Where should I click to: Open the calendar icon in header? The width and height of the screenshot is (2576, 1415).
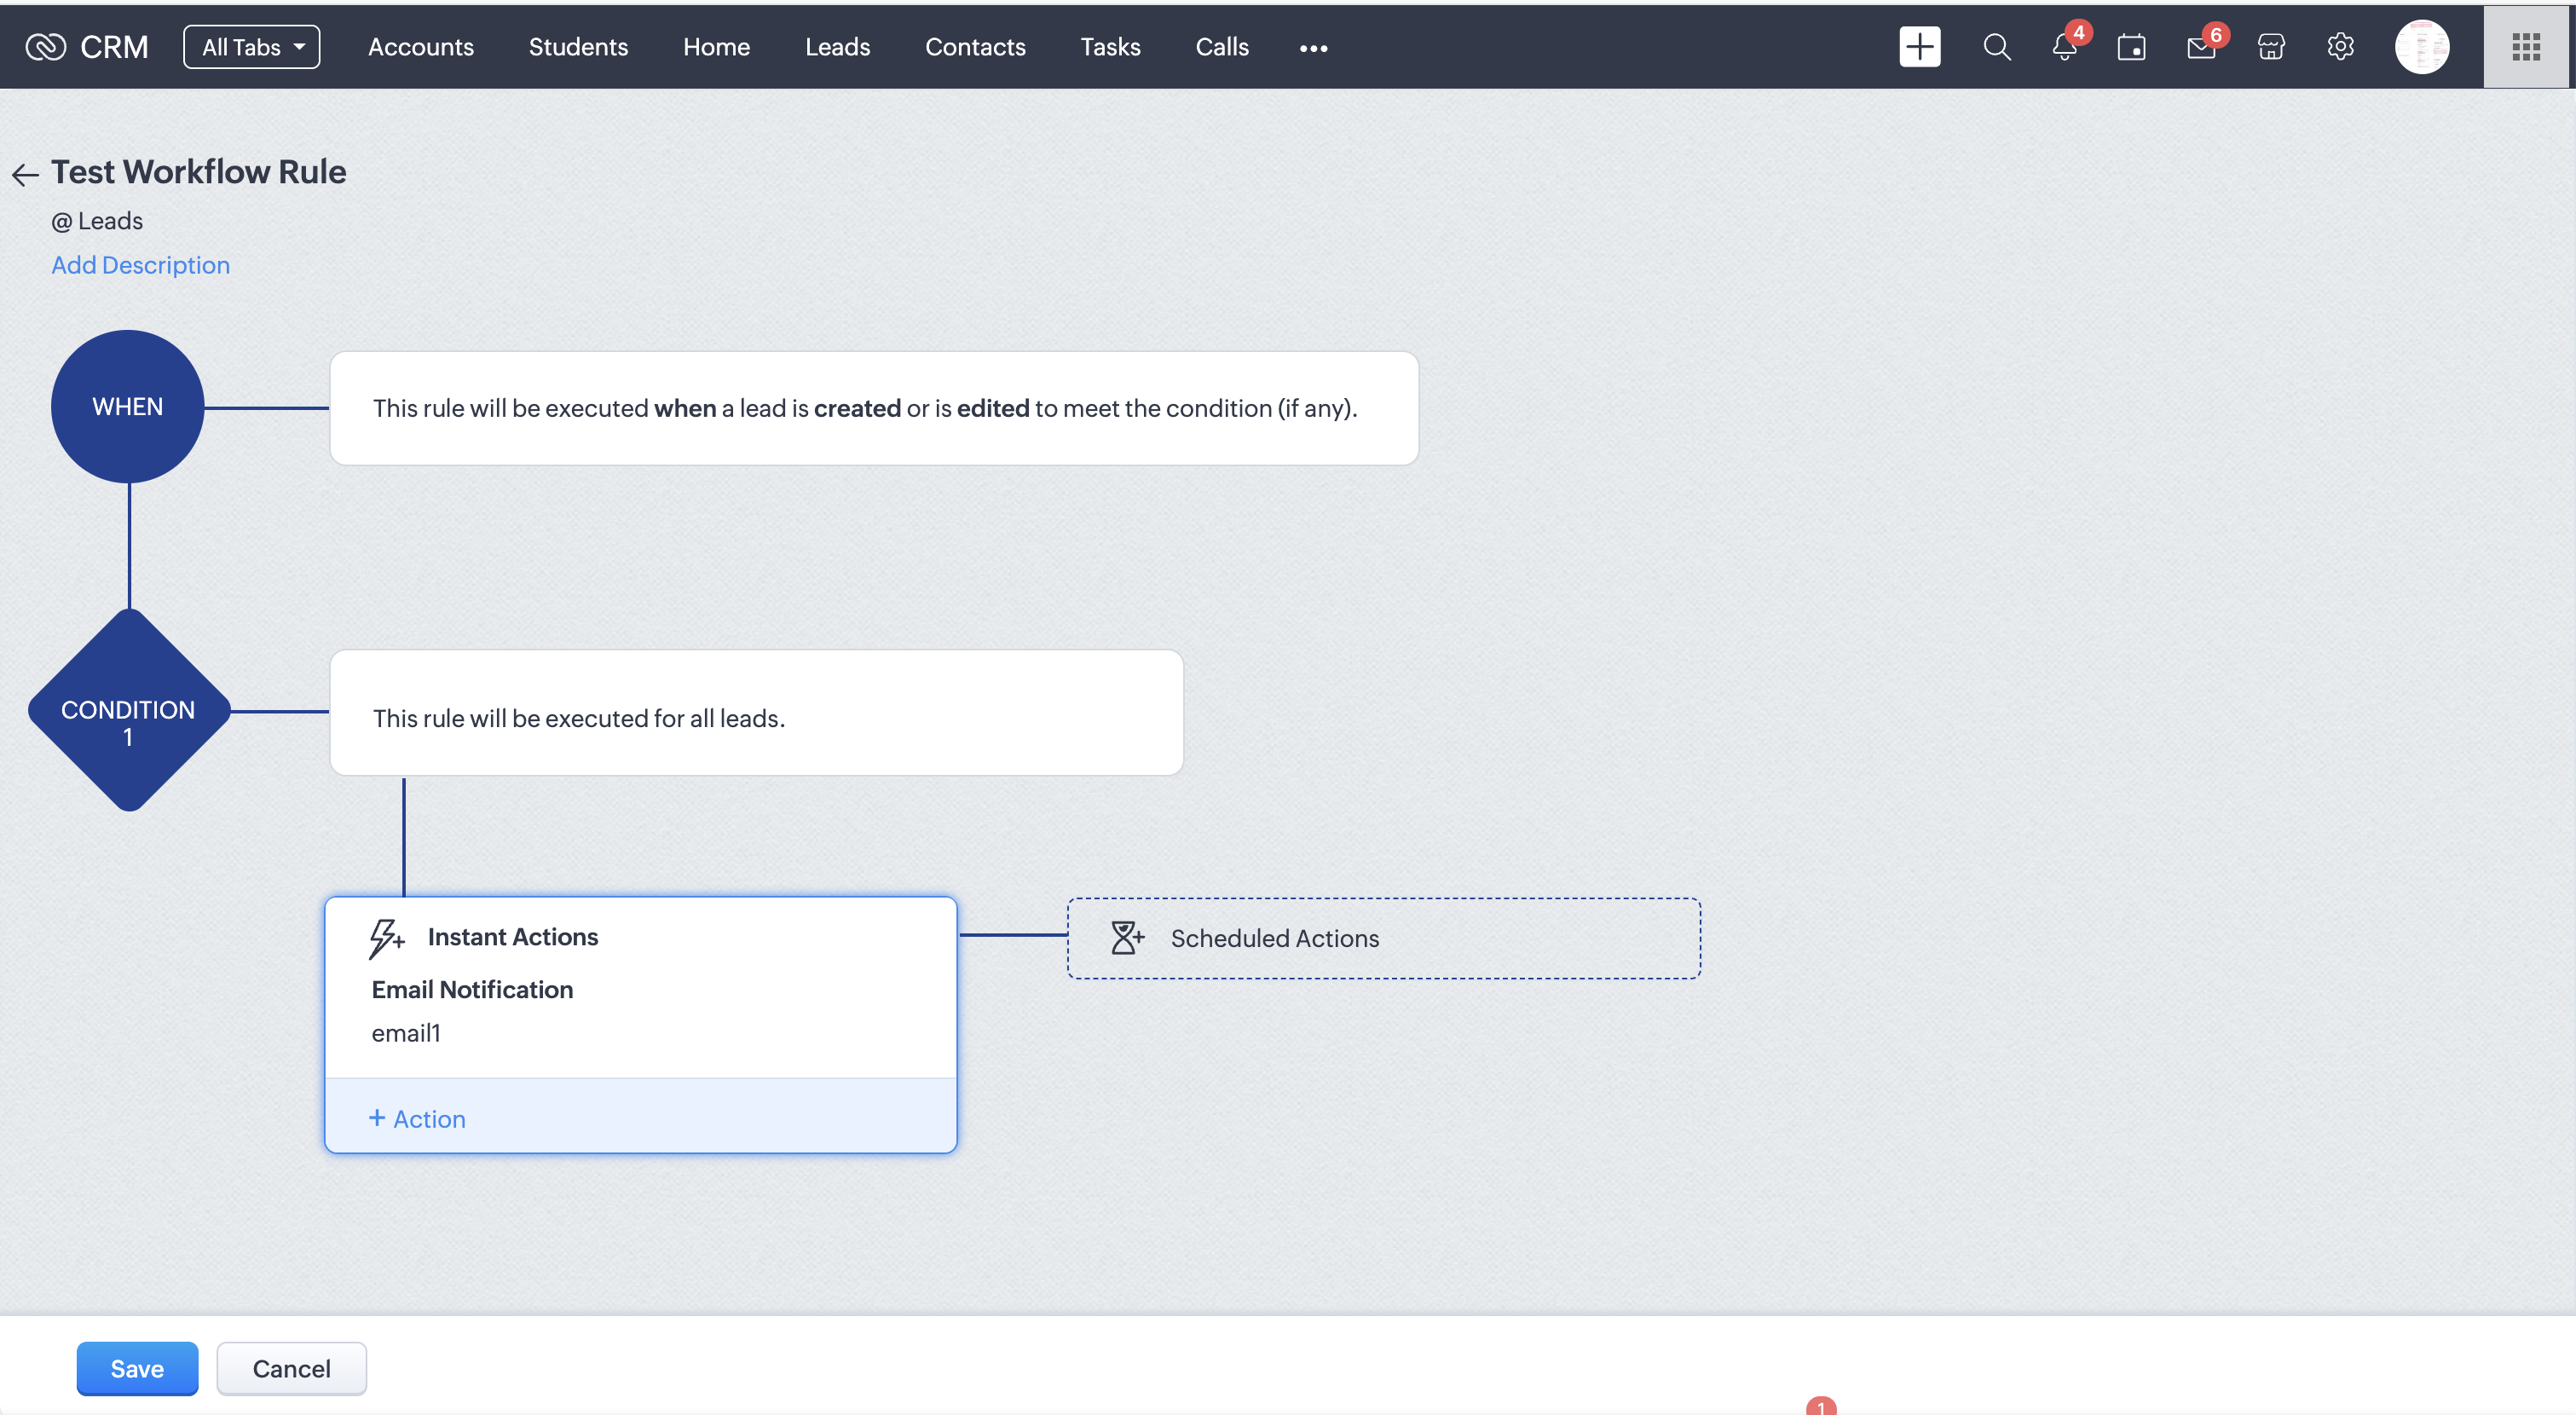2131,47
